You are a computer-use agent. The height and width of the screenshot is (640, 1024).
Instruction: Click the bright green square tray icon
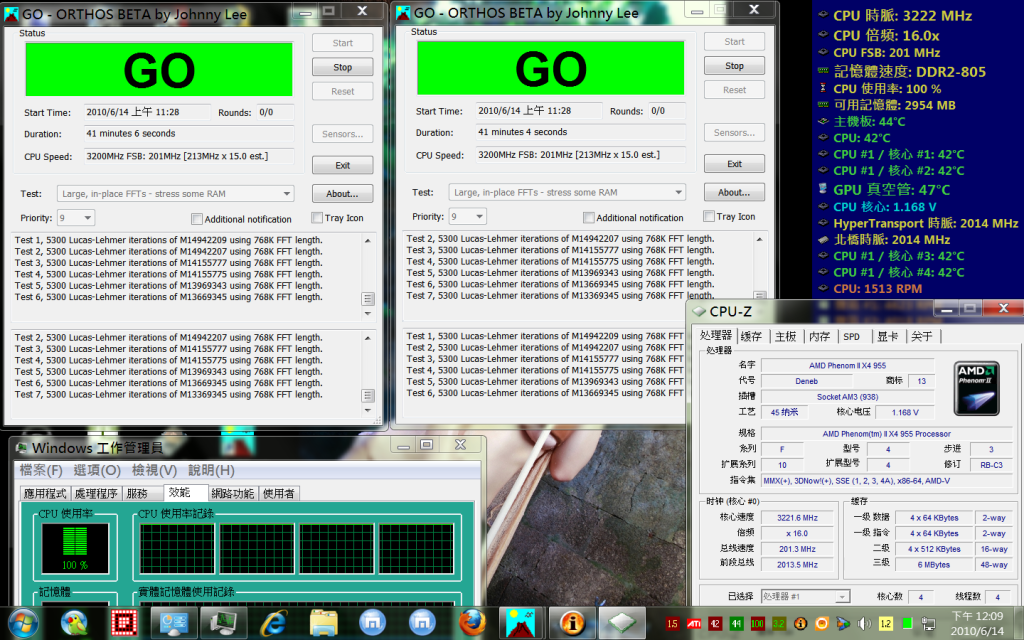click(x=907, y=624)
